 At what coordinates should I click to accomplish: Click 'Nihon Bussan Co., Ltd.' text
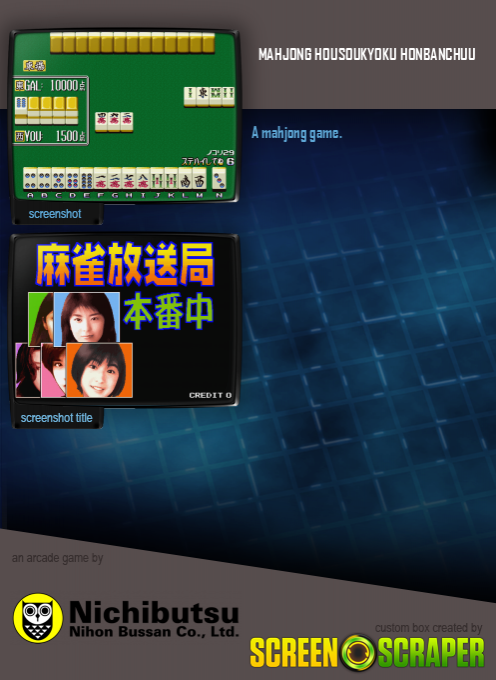[x=154, y=631]
